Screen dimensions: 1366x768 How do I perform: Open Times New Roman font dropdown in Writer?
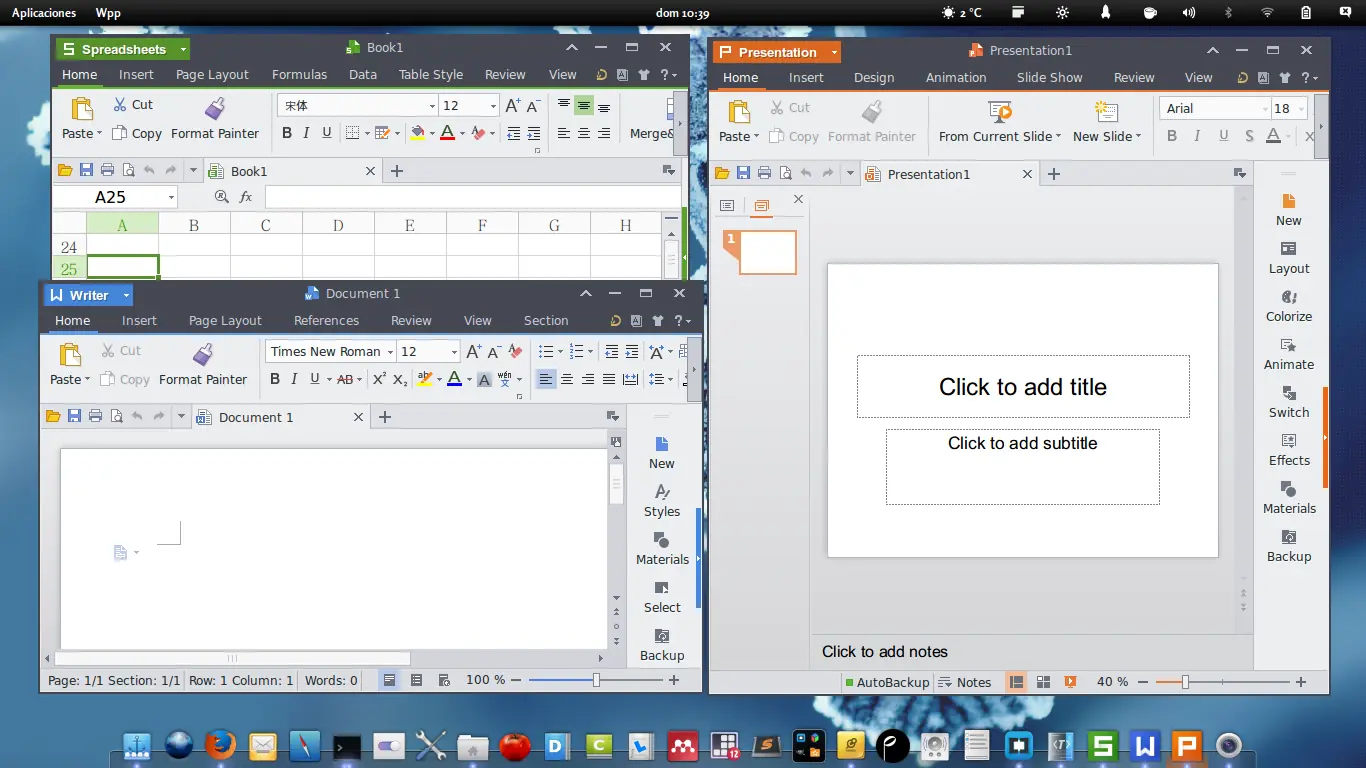tap(390, 352)
